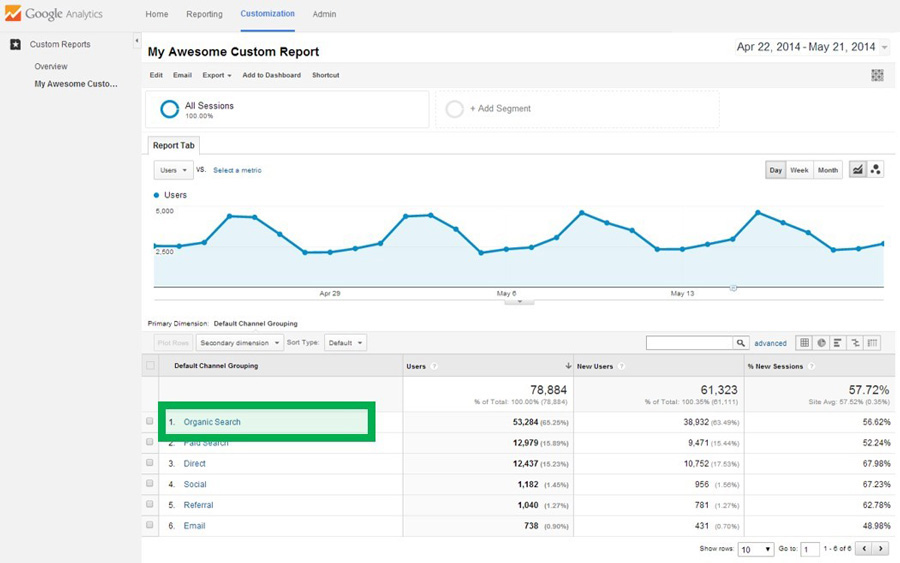The height and width of the screenshot is (563, 900).
Task: Select the comparison view icon
Action: click(855, 343)
